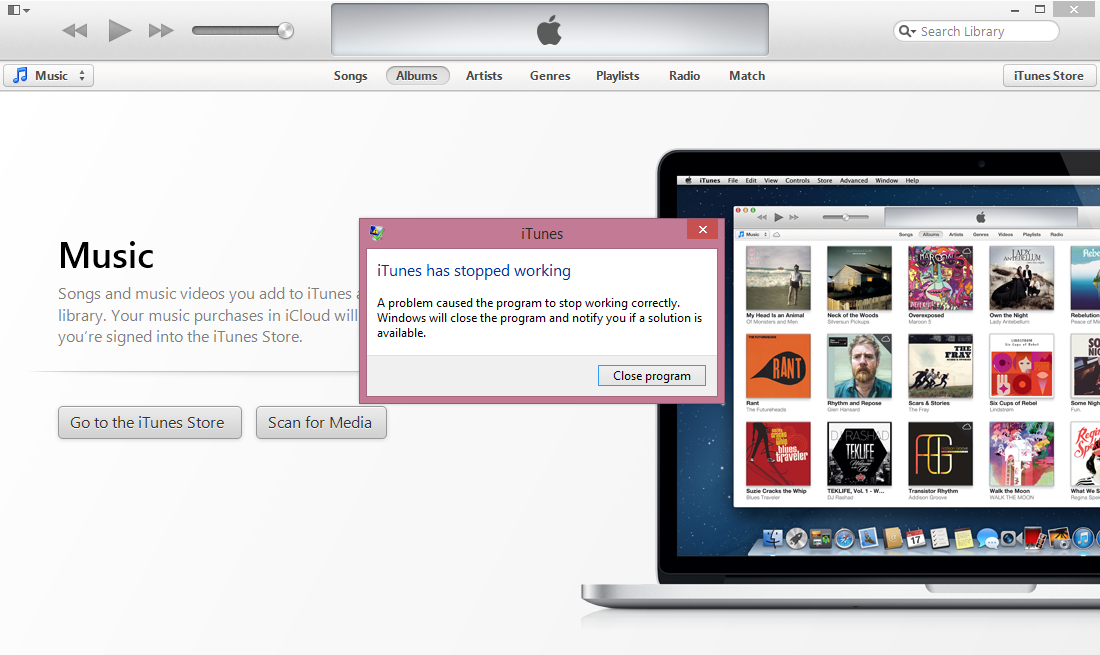
Task: Select the Albums tab
Action: pos(417,76)
